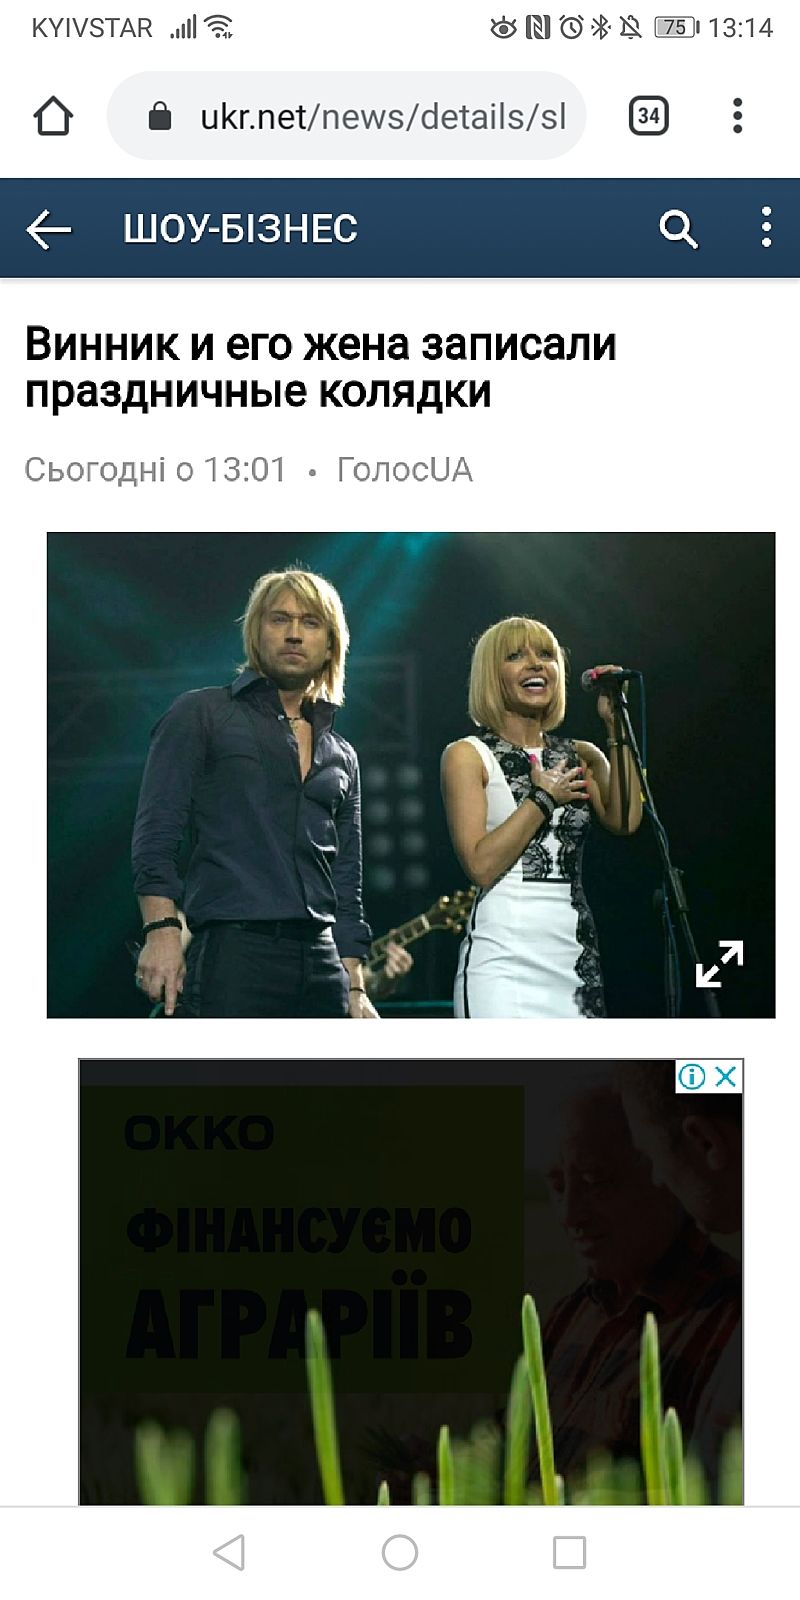The height and width of the screenshot is (1600, 800).
Task: Open the ГолосUA source link
Action: 404,469
